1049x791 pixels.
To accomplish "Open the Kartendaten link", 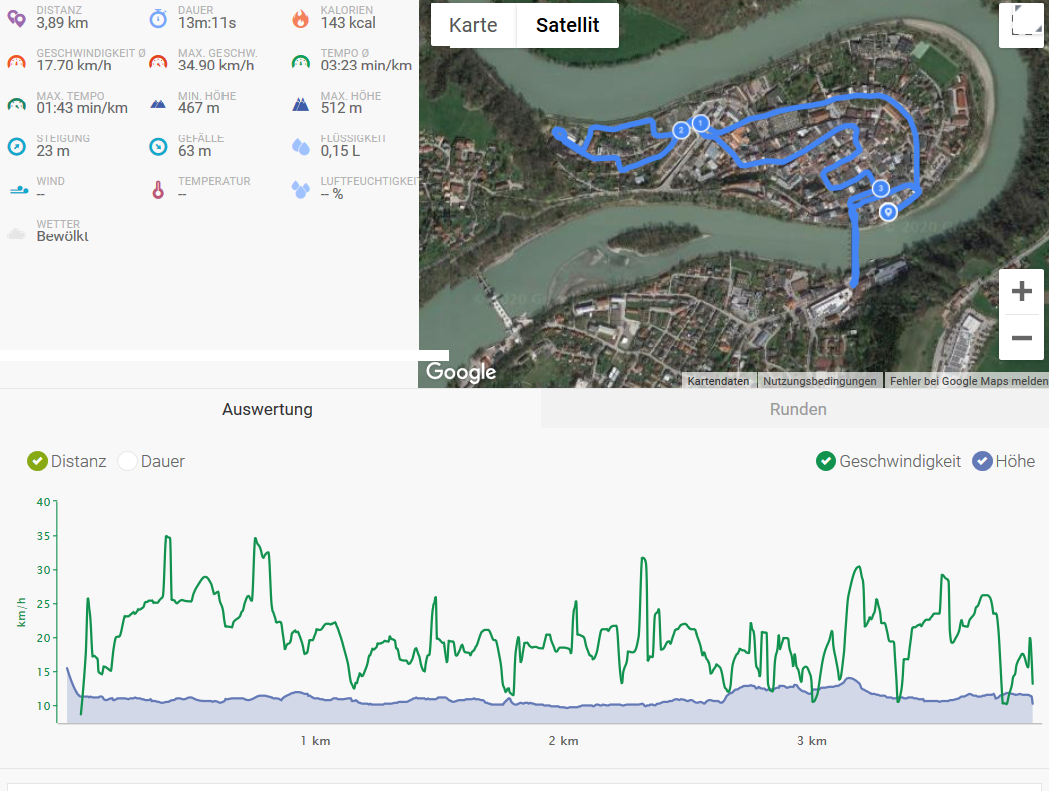I will (x=719, y=381).
